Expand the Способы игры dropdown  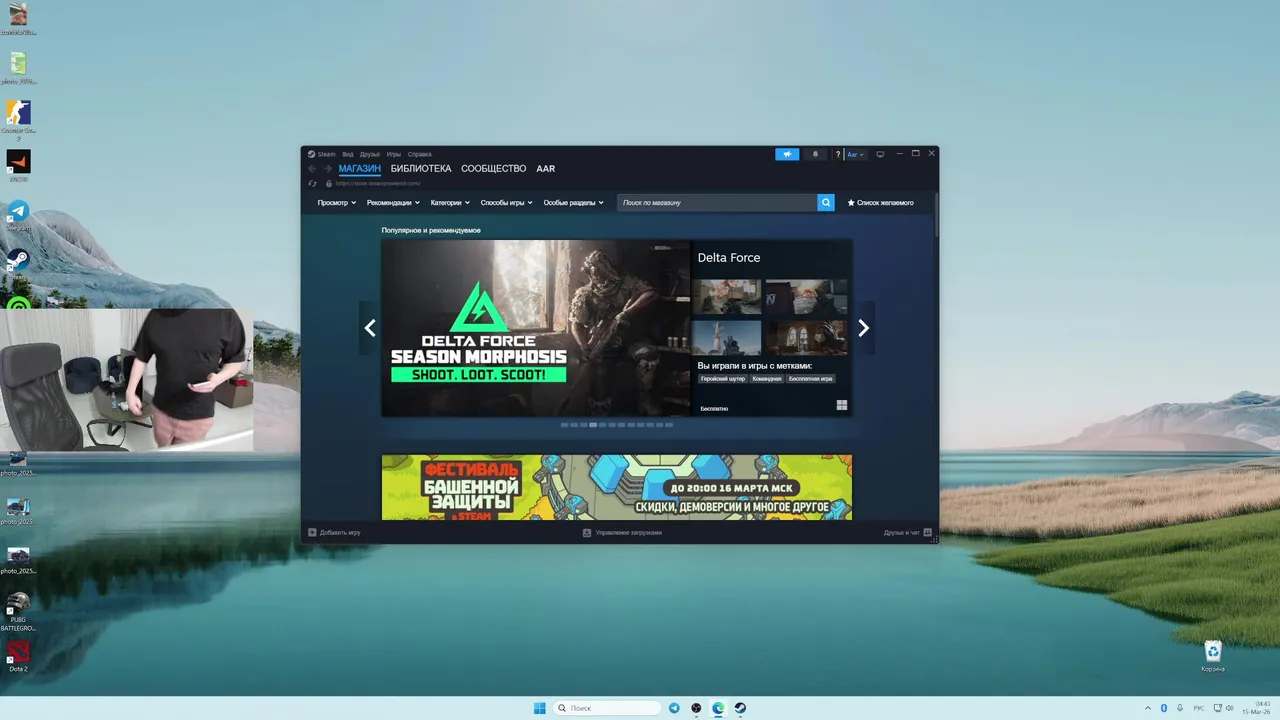click(507, 203)
